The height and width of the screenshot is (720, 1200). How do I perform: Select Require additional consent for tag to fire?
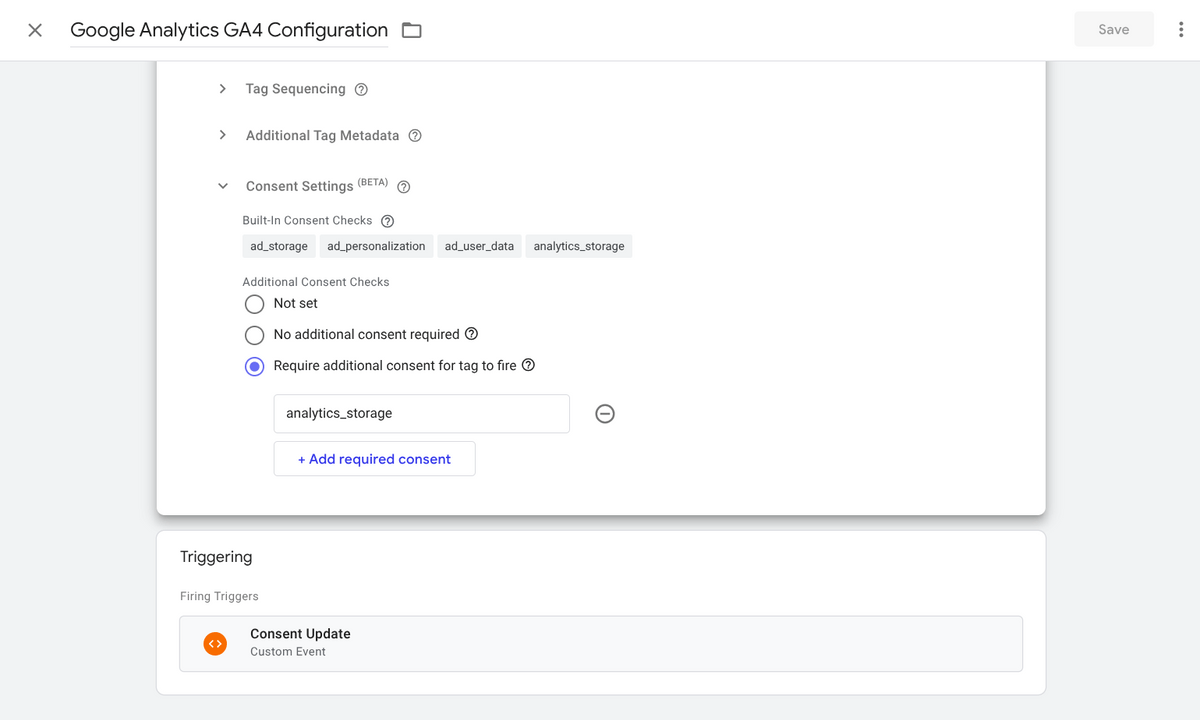254,366
